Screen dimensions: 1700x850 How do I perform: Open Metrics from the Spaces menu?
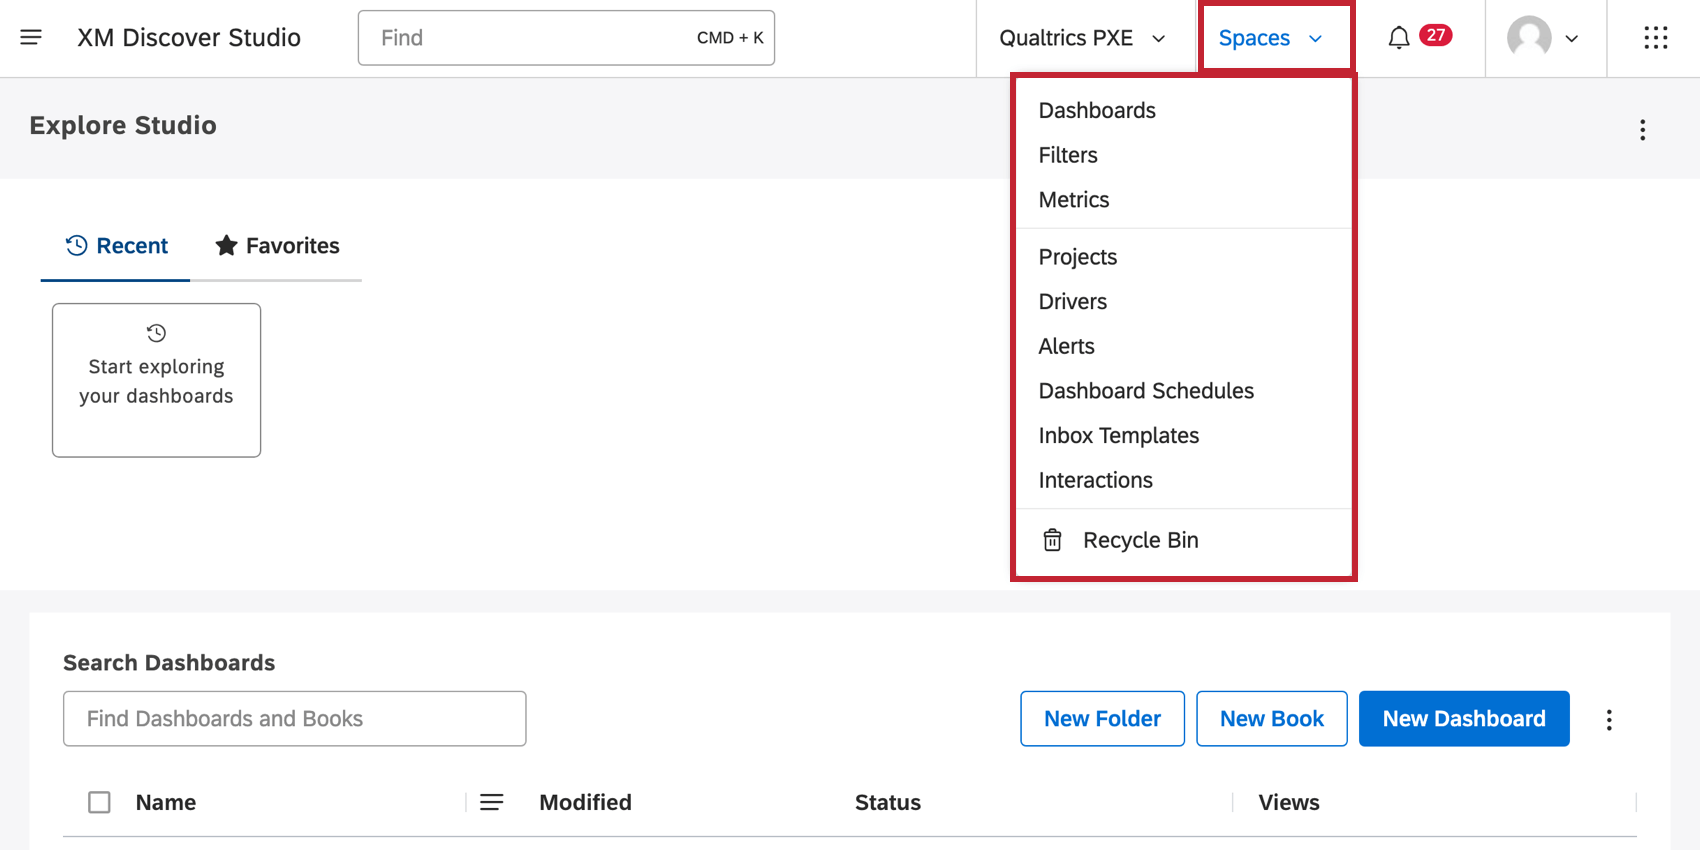click(1074, 200)
